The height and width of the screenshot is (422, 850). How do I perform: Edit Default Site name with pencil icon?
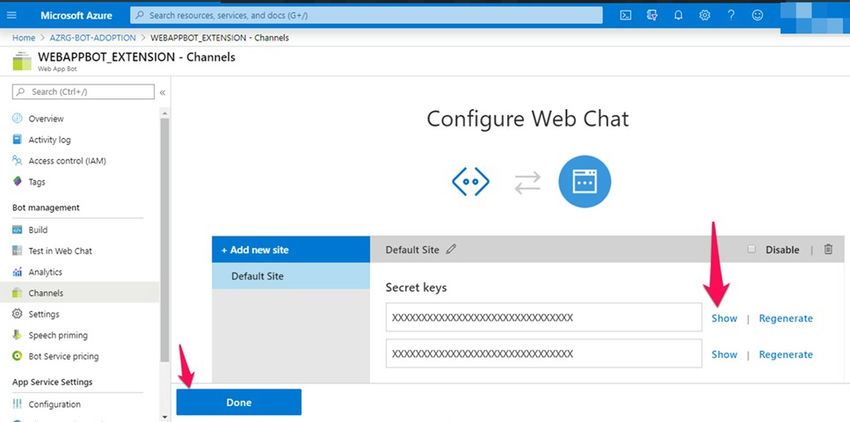[451, 249]
